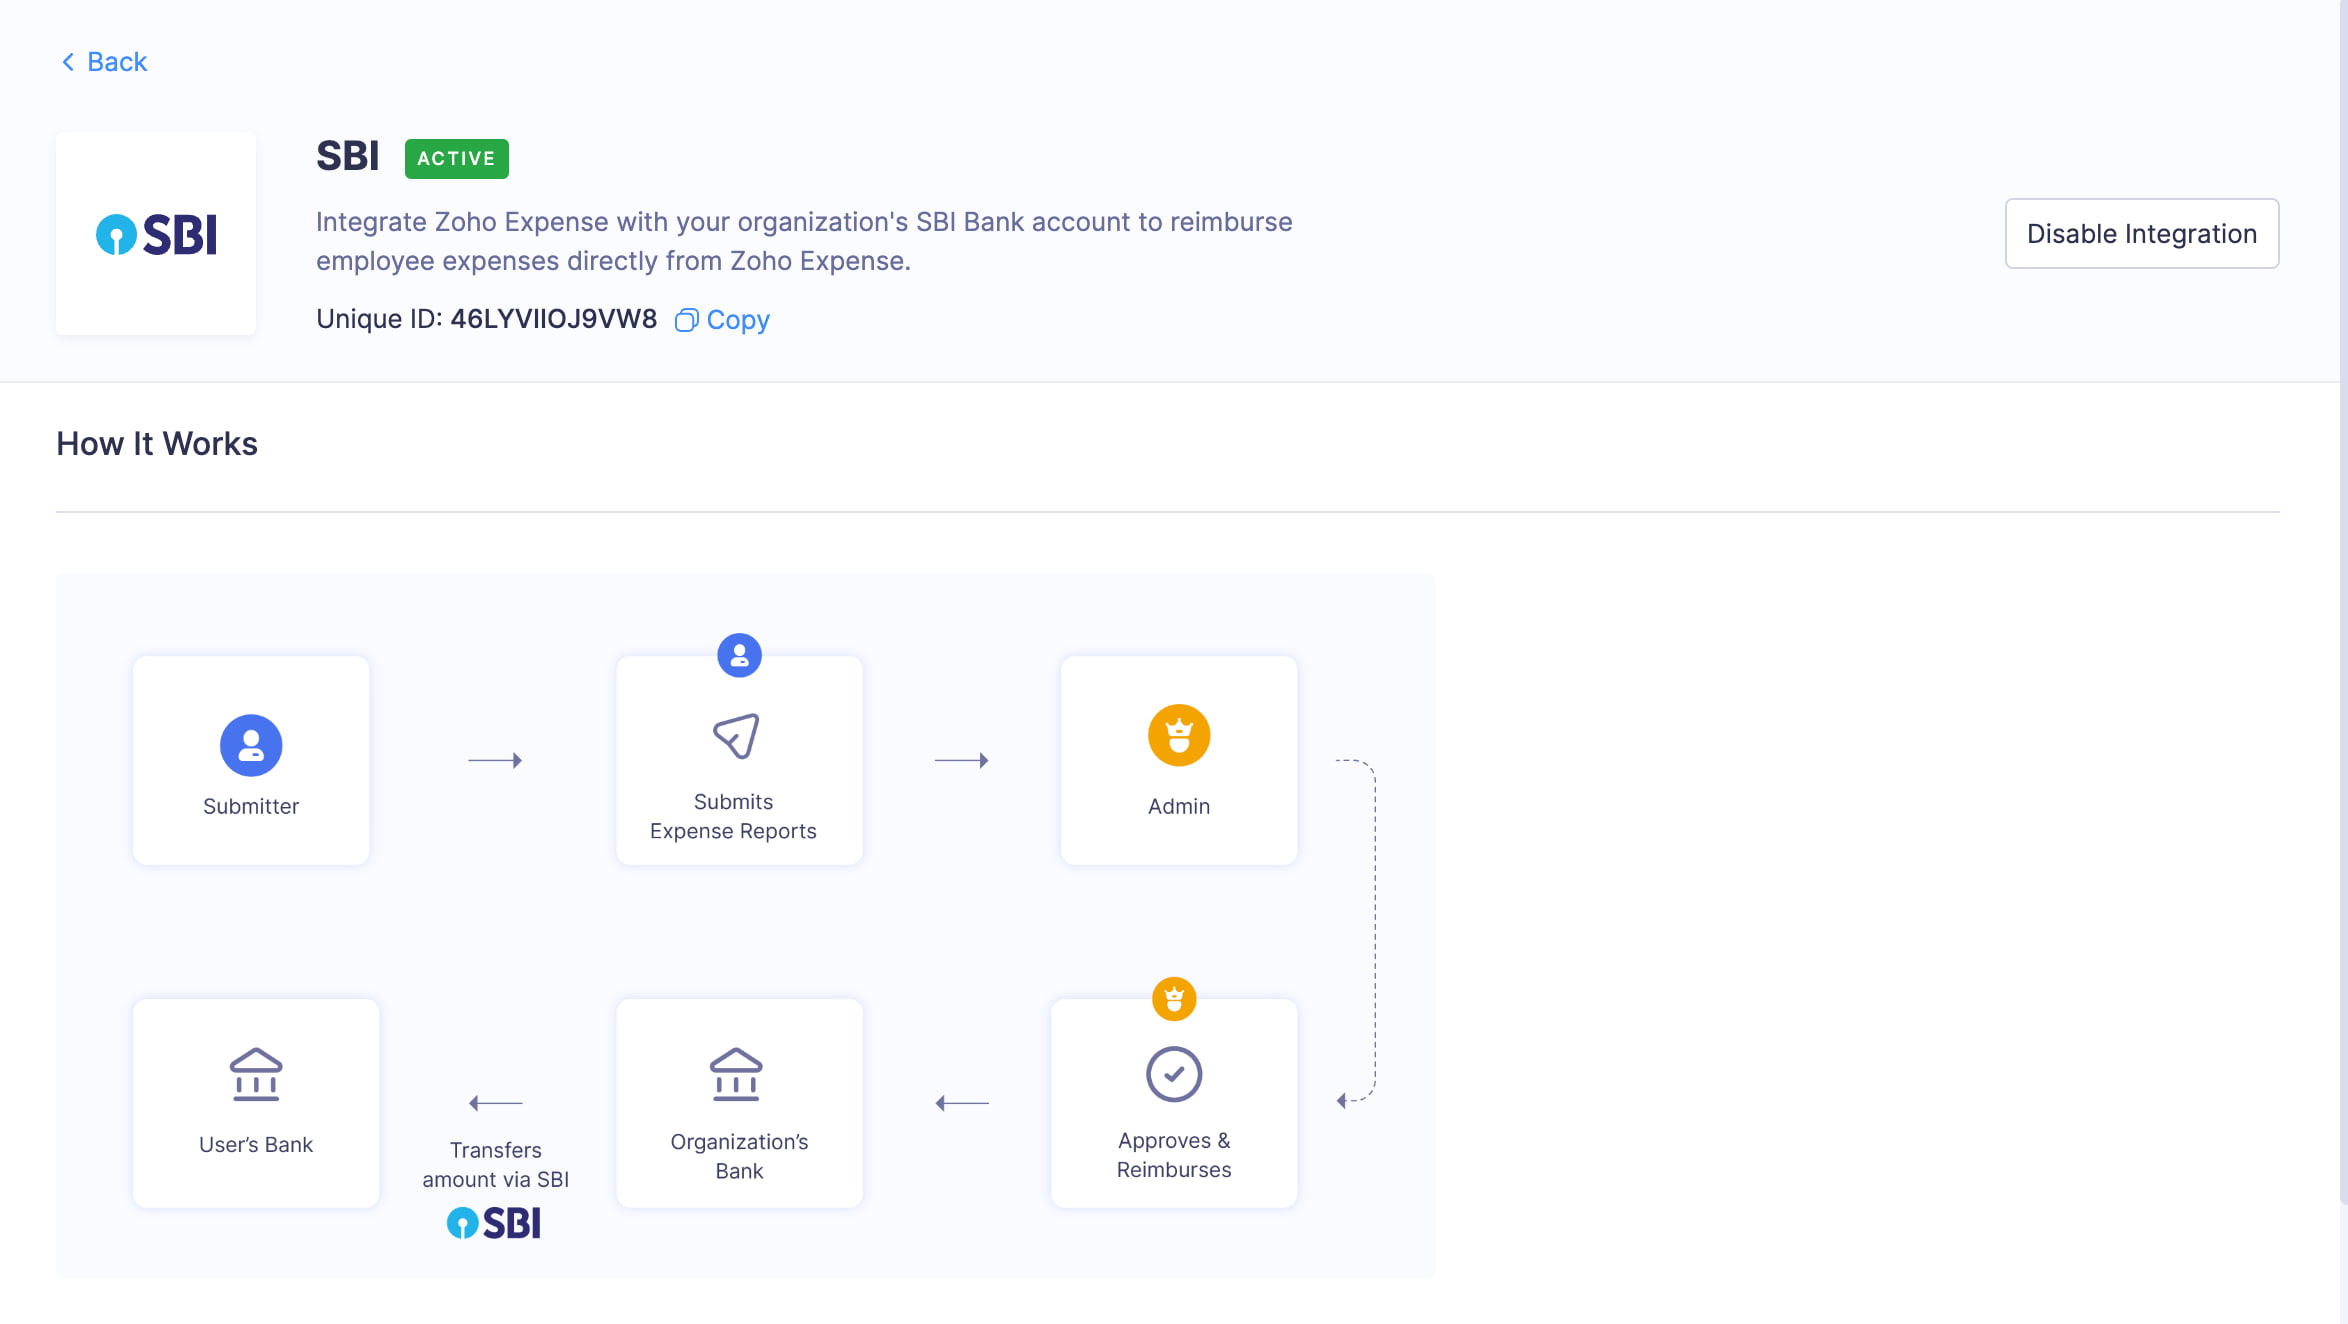Click the Unique ID value 46LYVIIOJ9VW8

553,319
